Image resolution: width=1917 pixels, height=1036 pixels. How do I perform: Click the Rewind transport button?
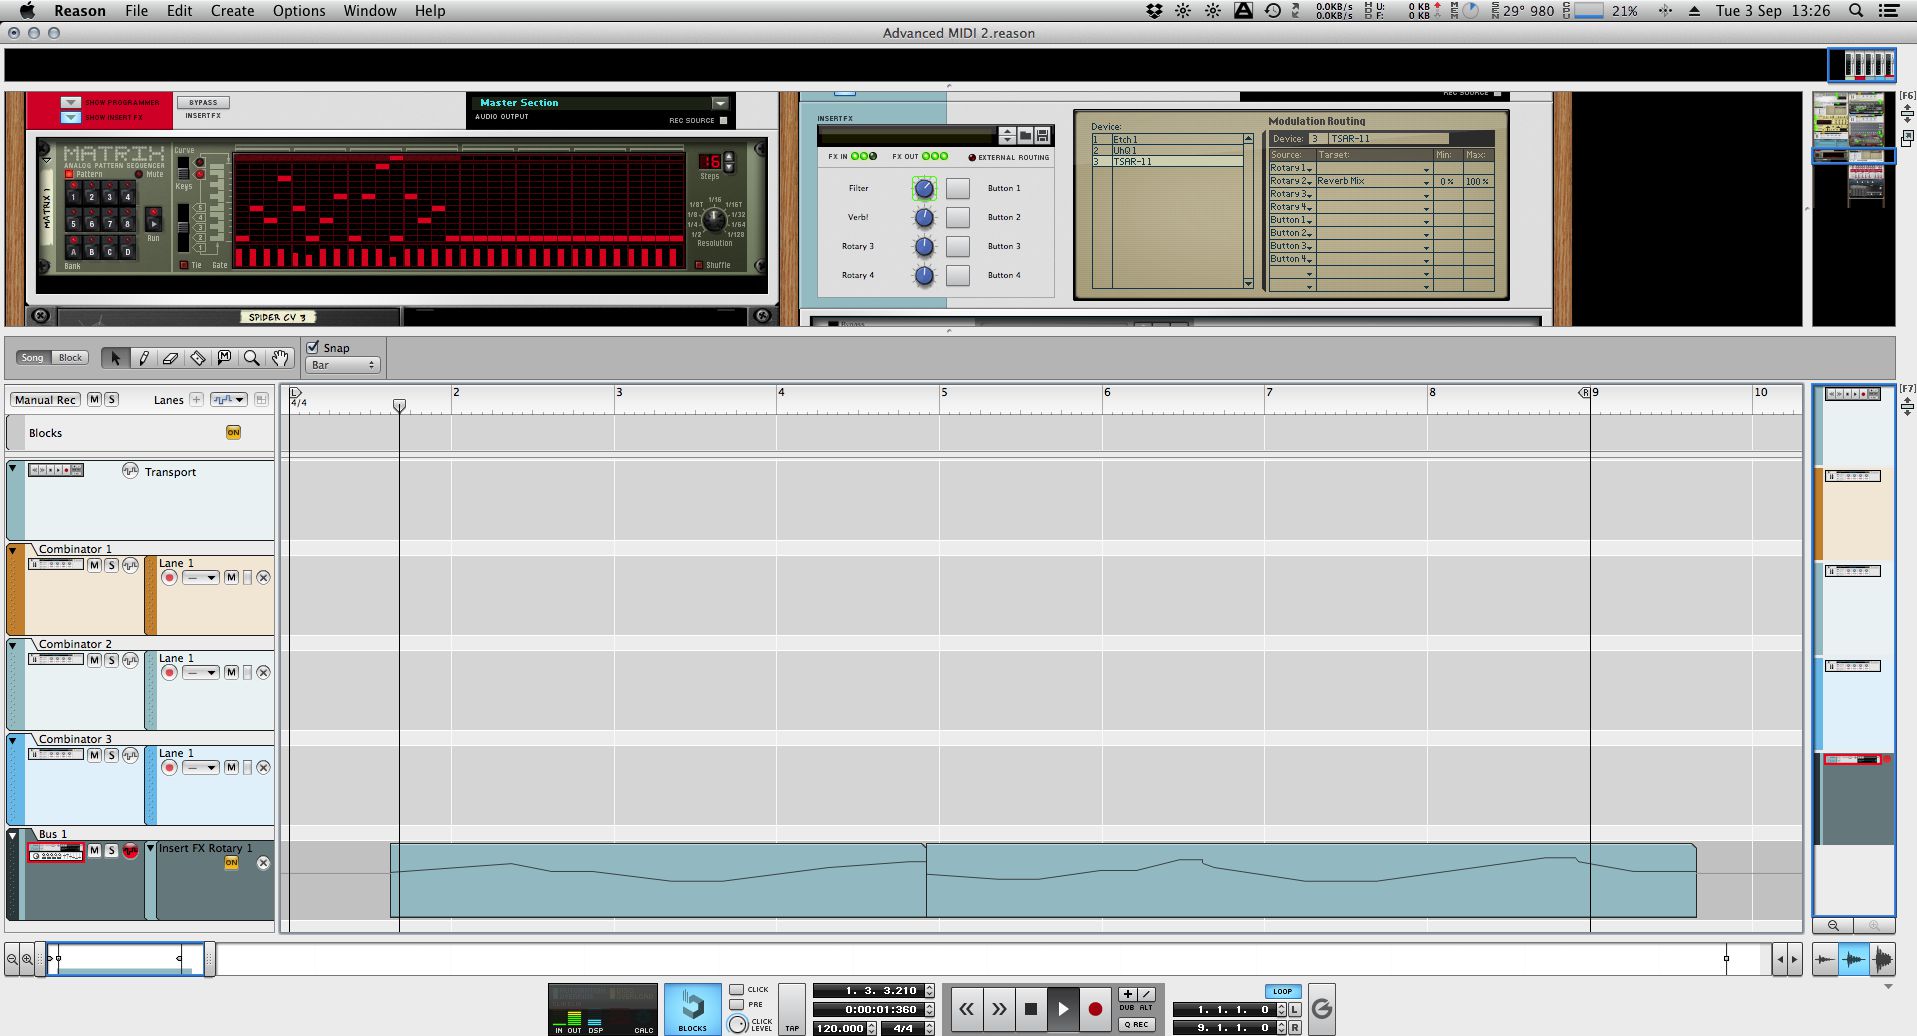(x=966, y=1009)
